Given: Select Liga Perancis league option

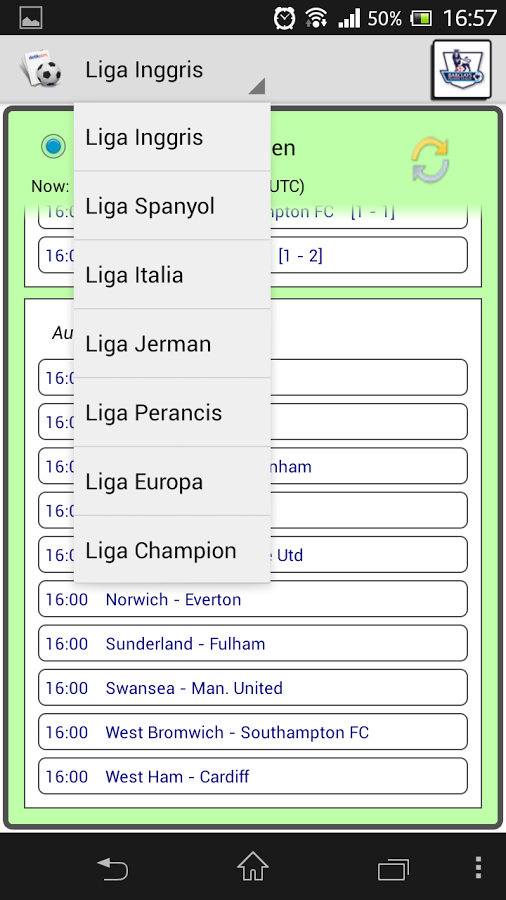Looking at the screenshot, I should (172, 413).
